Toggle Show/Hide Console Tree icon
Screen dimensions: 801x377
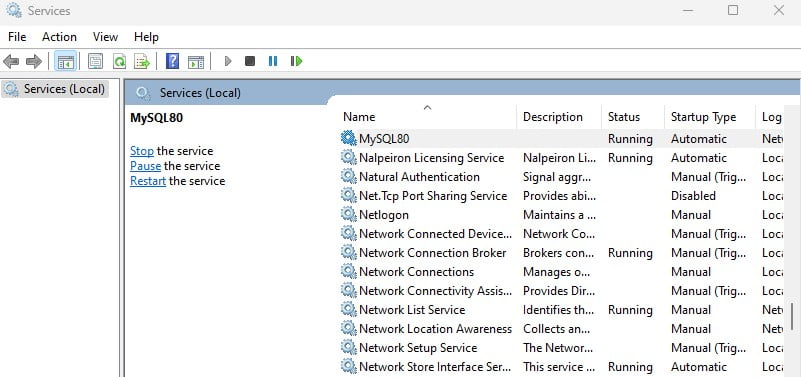(66, 62)
